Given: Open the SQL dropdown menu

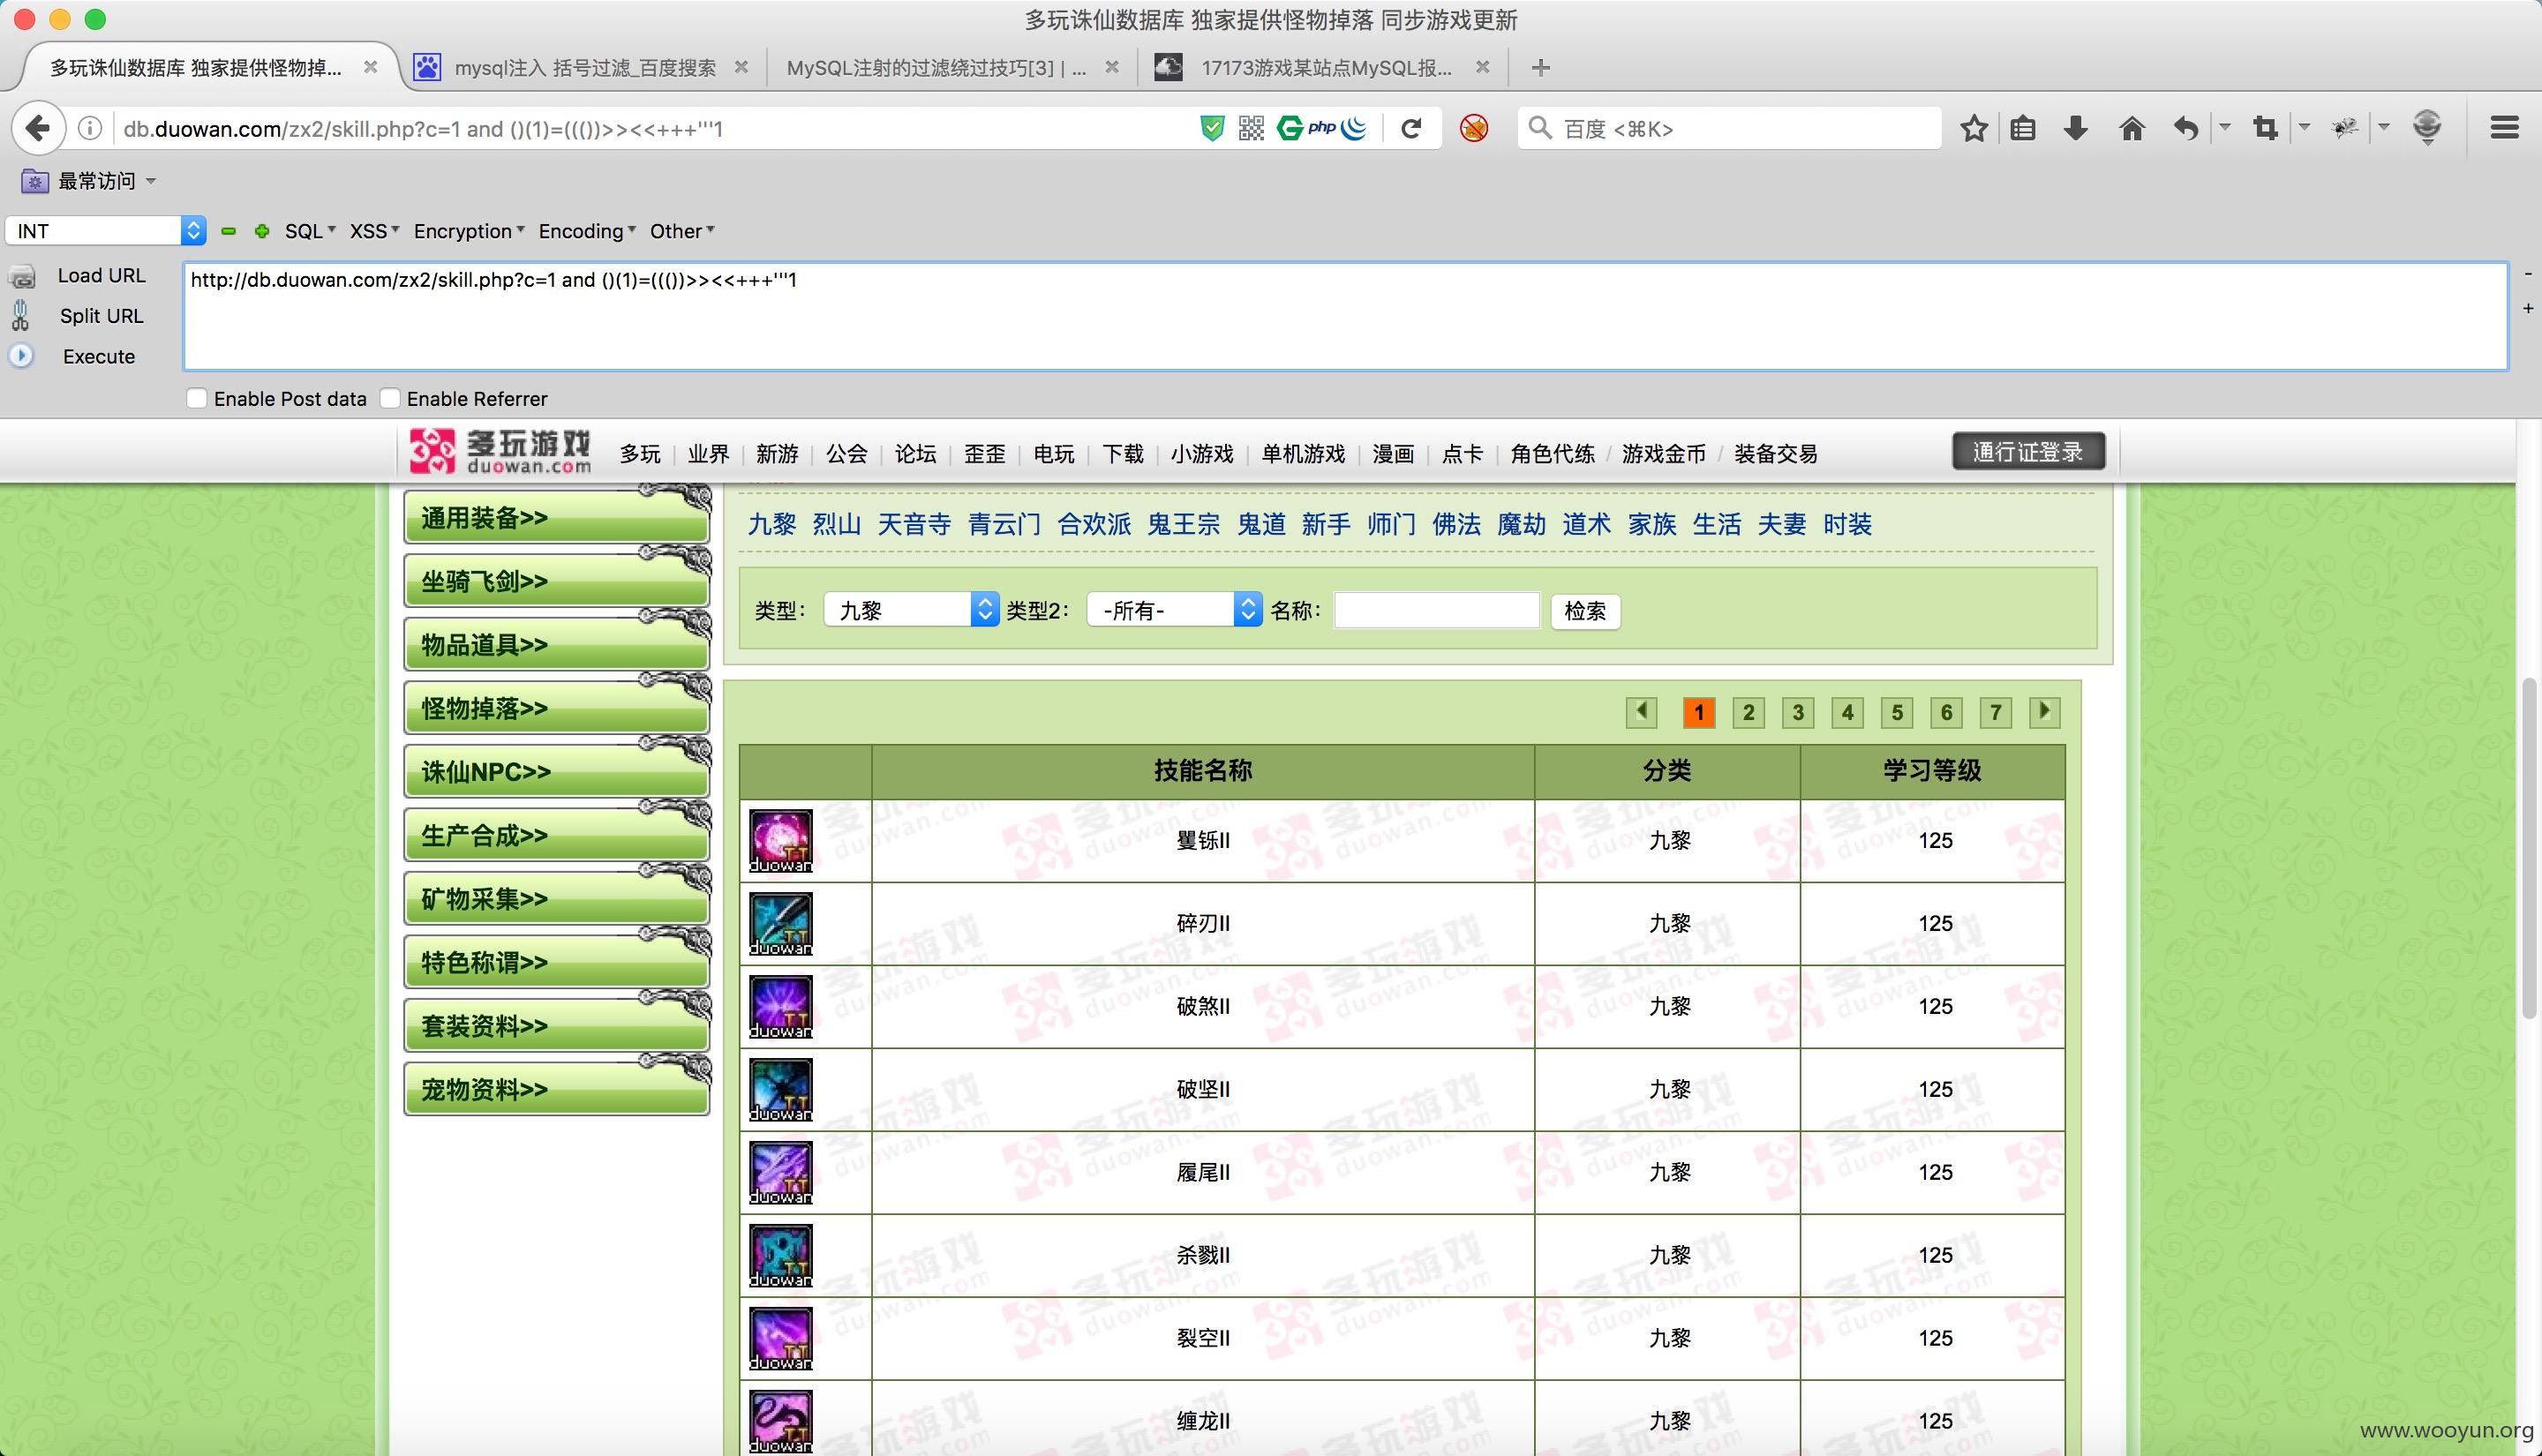Looking at the screenshot, I should click(310, 231).
